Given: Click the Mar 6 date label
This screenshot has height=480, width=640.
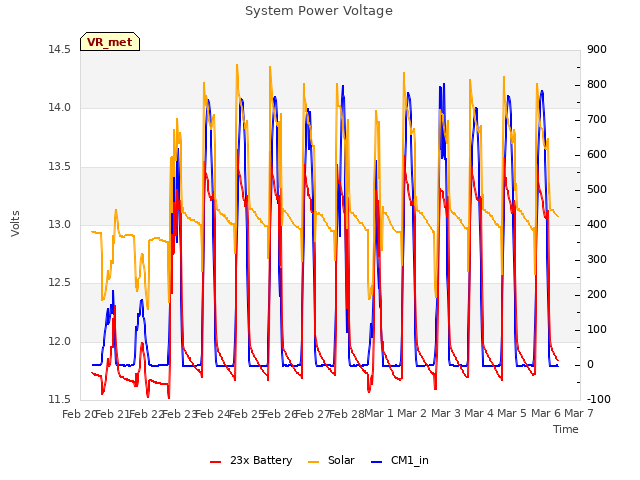Looking at the screenshot, I should pyautogui.click(x=545, y=413).
